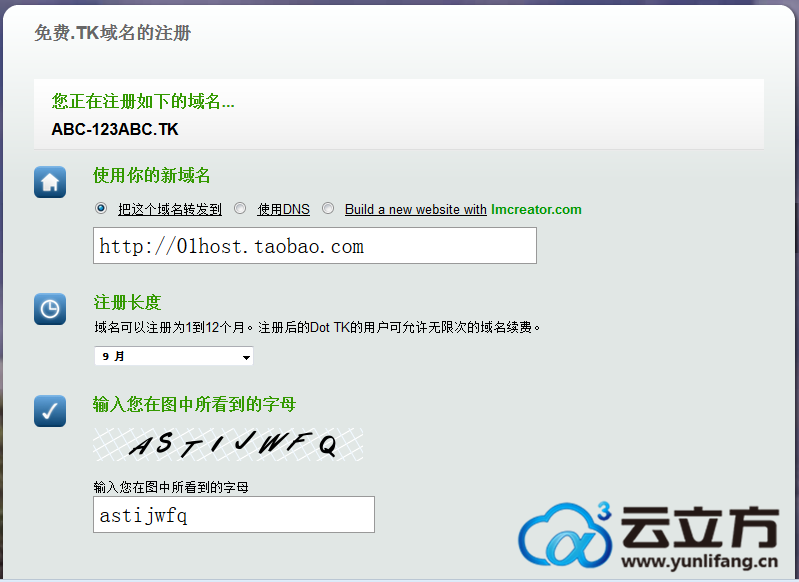Open the Imcreator.com link
This screenshot has width=799, height=582.
536,210
